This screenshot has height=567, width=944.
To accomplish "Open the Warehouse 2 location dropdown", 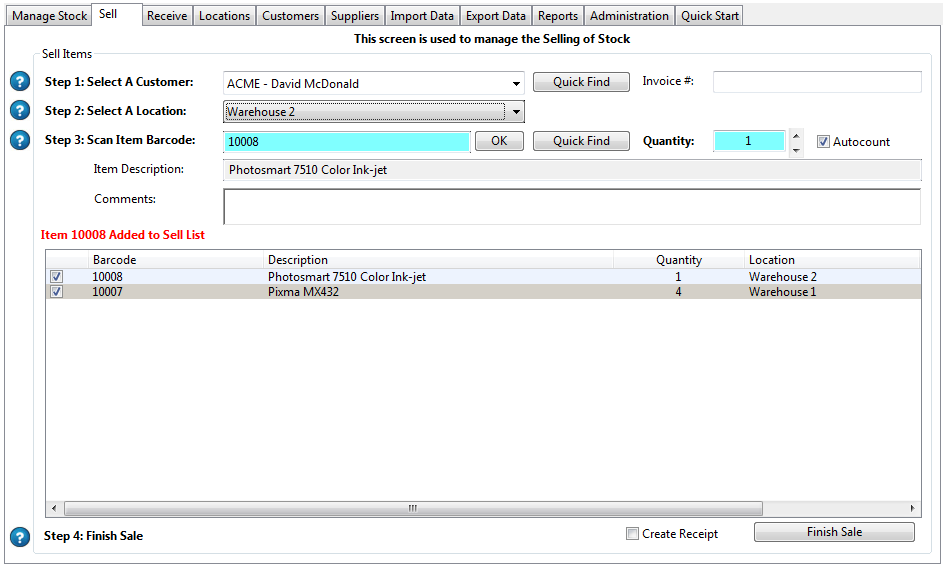I will pyautogui.click(x=516, y=112).
